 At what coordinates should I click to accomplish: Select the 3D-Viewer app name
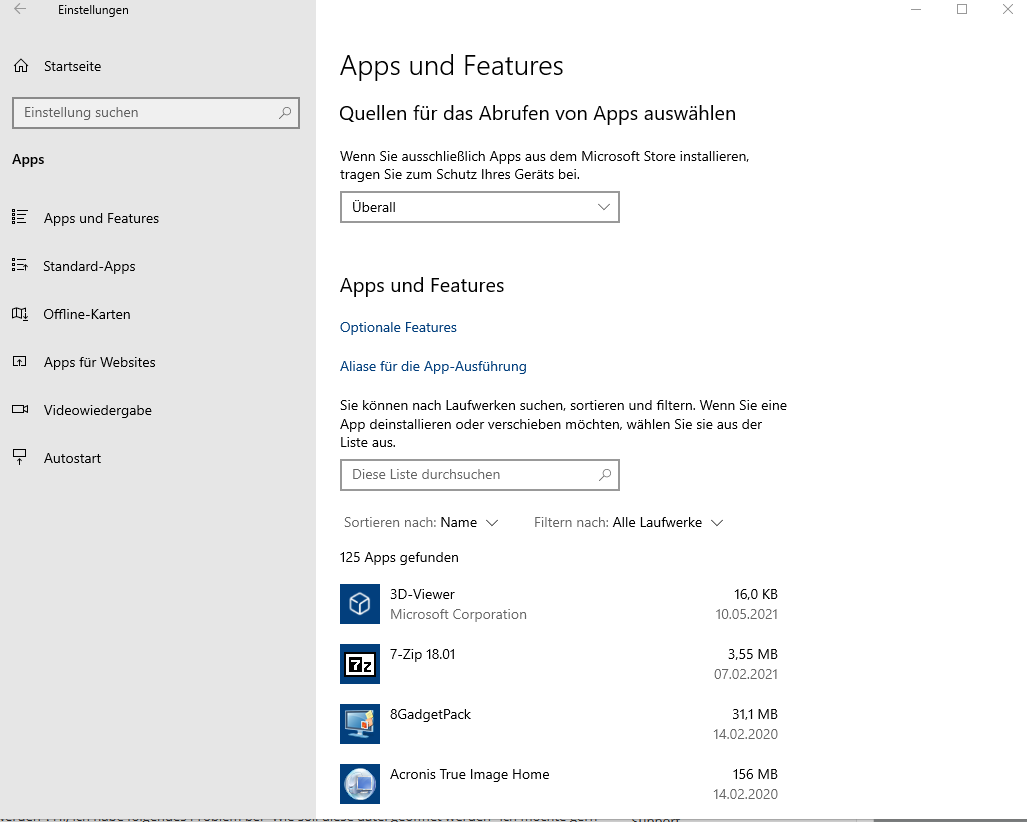[x=422, y=594]
